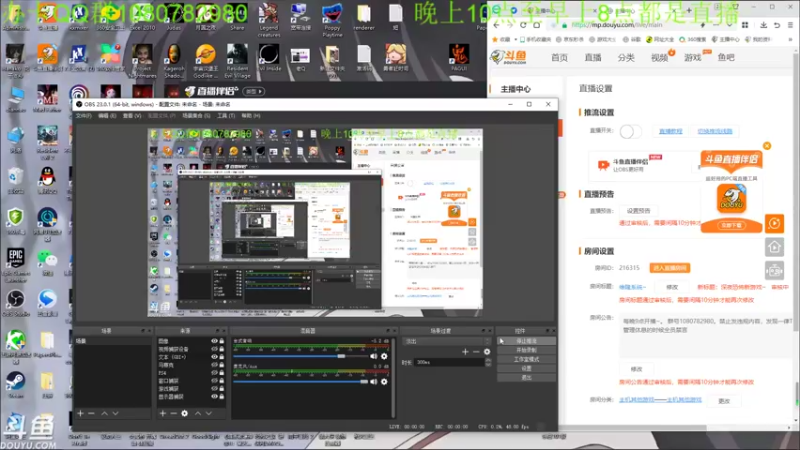Open the browser downloads icon
The height and width of the screenshot is (450, 800).
click(763, 24)
